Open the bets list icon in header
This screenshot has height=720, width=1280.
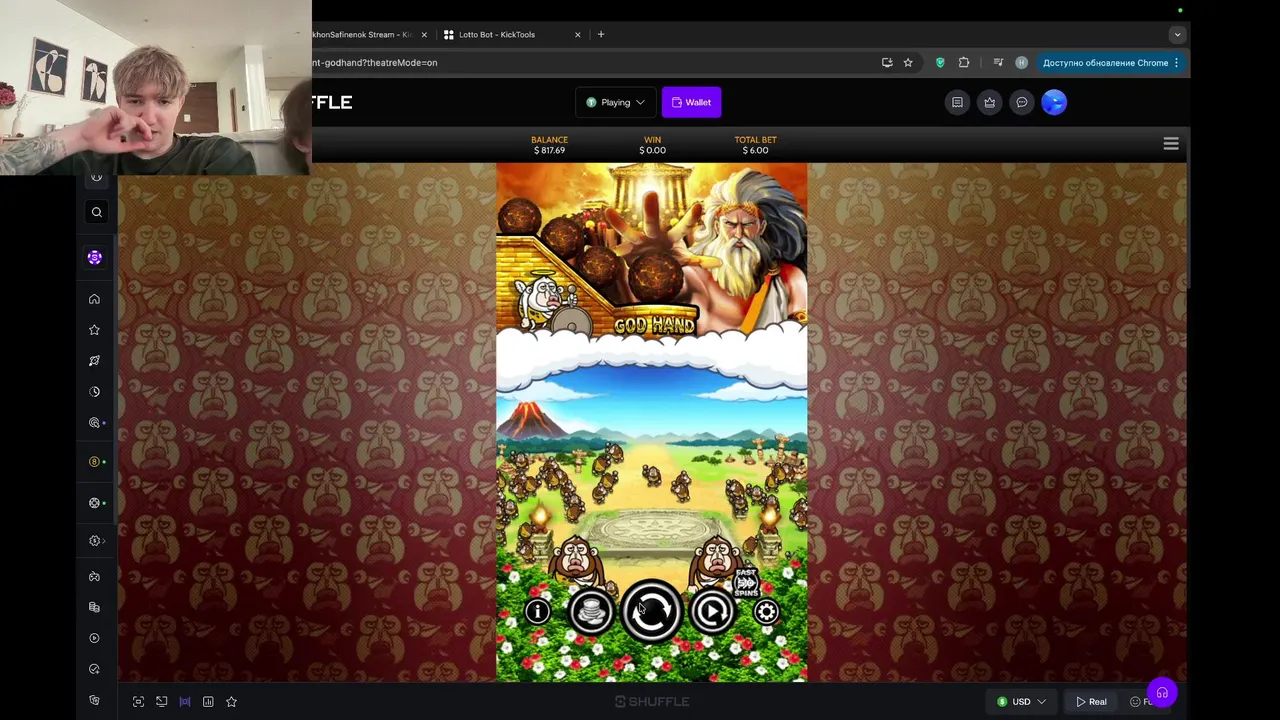pos(957,102)
